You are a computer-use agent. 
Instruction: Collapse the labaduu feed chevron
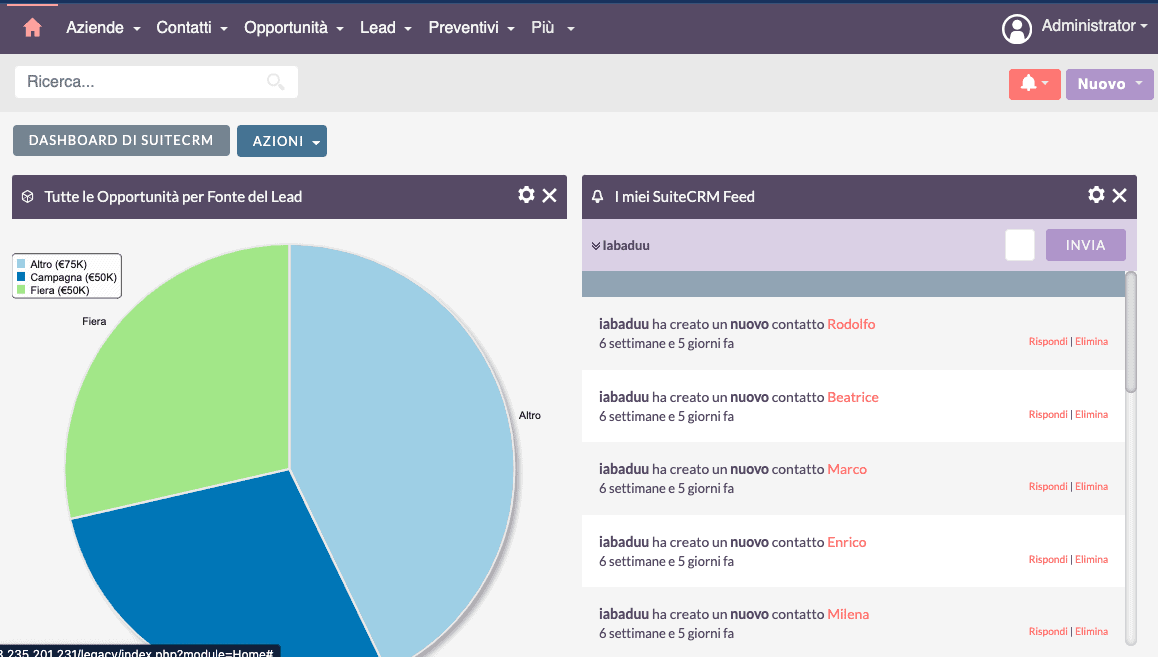click(x=595, y=246)
